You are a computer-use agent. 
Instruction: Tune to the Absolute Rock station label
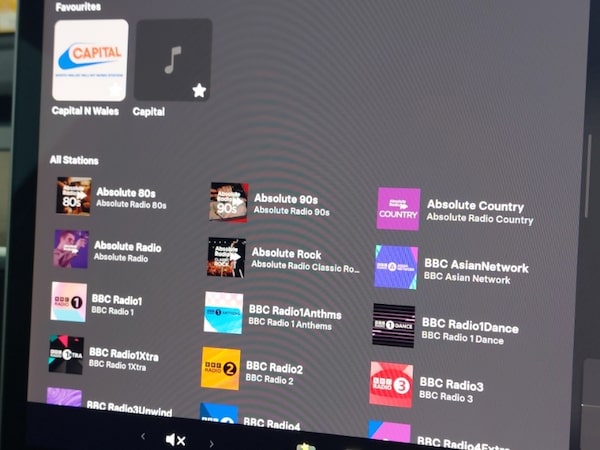pyautogui.click(x=286, y=254)
